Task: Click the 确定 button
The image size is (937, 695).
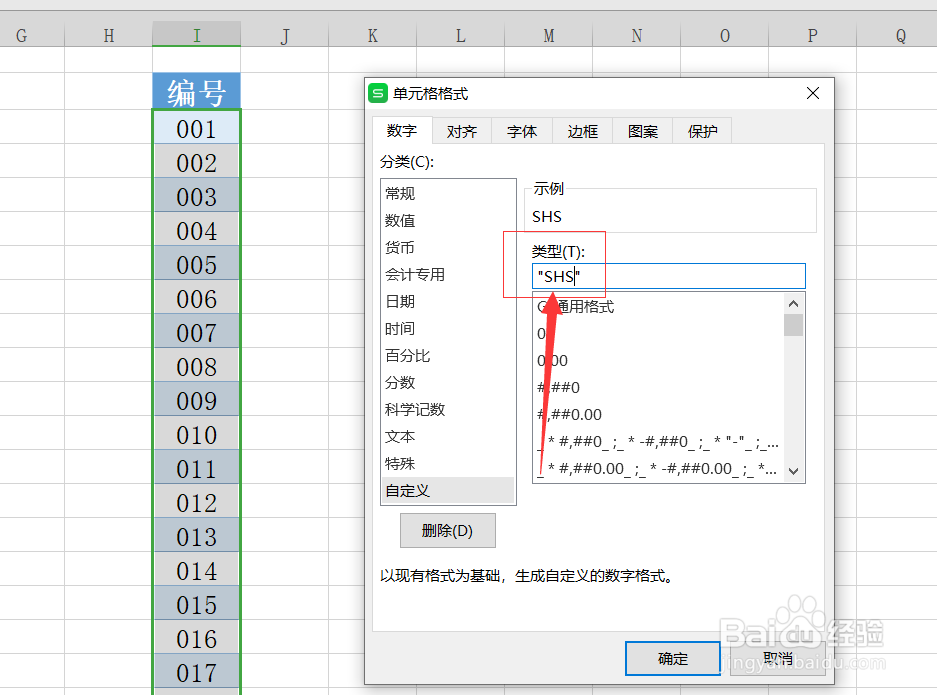Action: click(x=672, y=658)
